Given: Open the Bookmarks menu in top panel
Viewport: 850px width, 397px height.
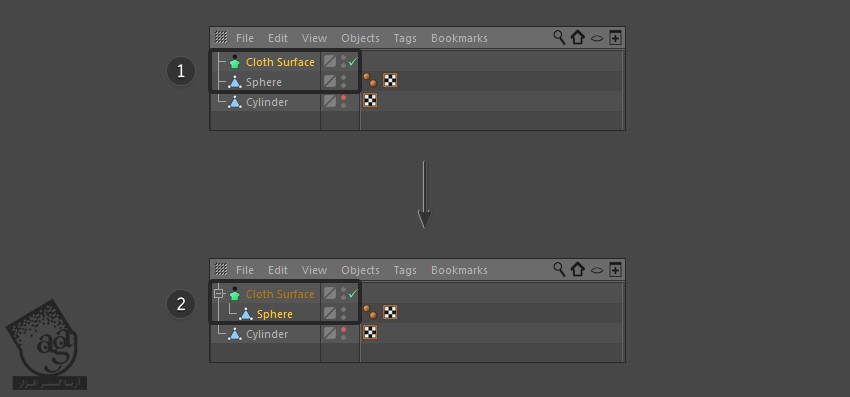Looking at the screenshot, I should [x=459, y=38].
